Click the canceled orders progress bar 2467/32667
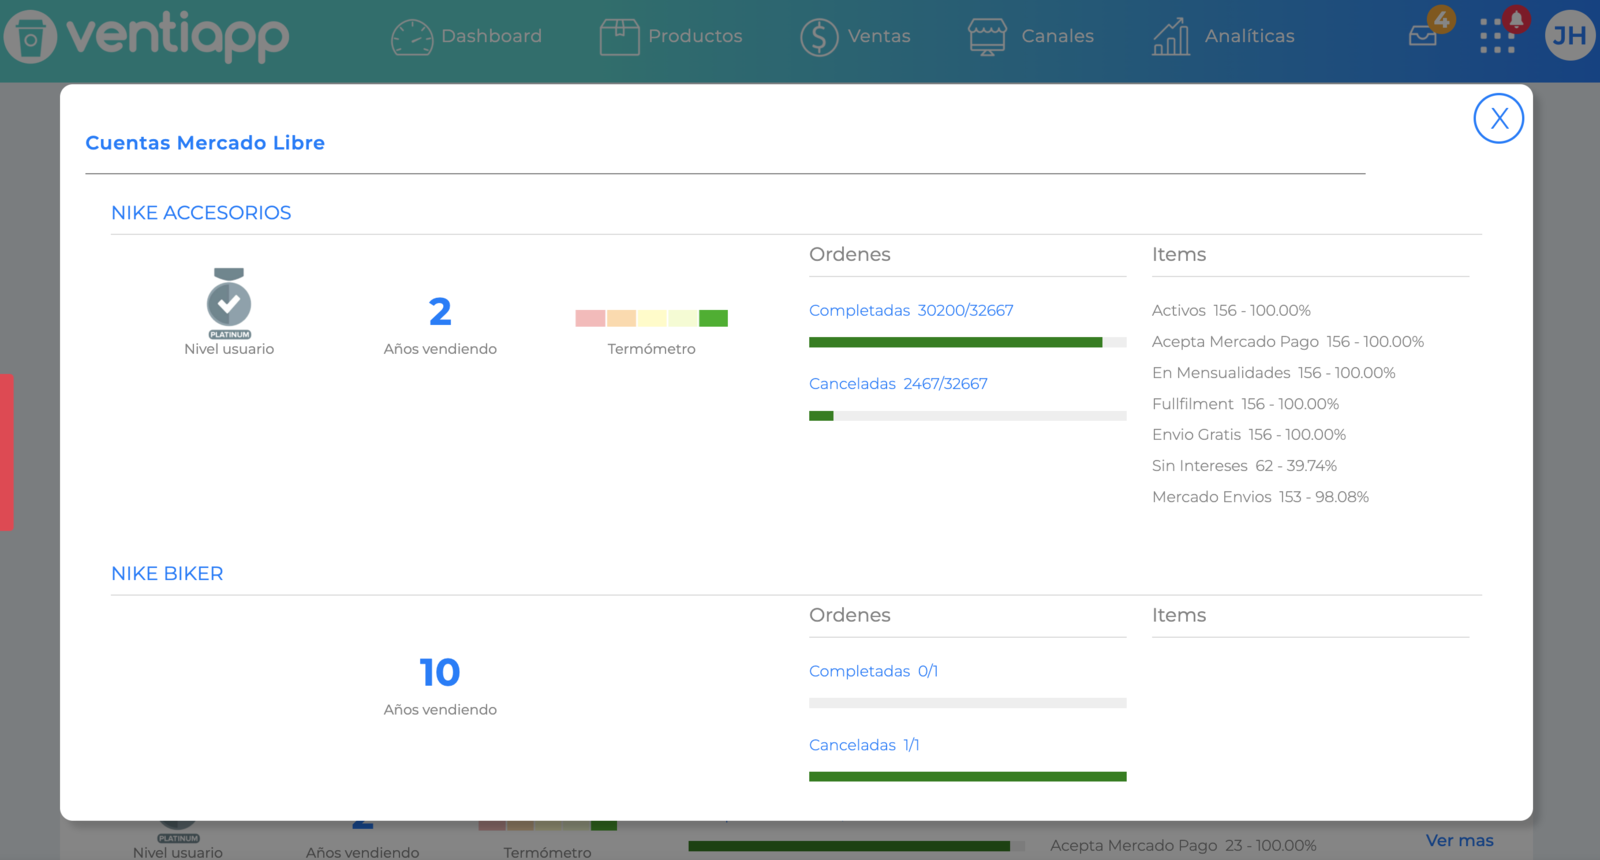This screenshot has width=1600, height=860. (967, 416)
